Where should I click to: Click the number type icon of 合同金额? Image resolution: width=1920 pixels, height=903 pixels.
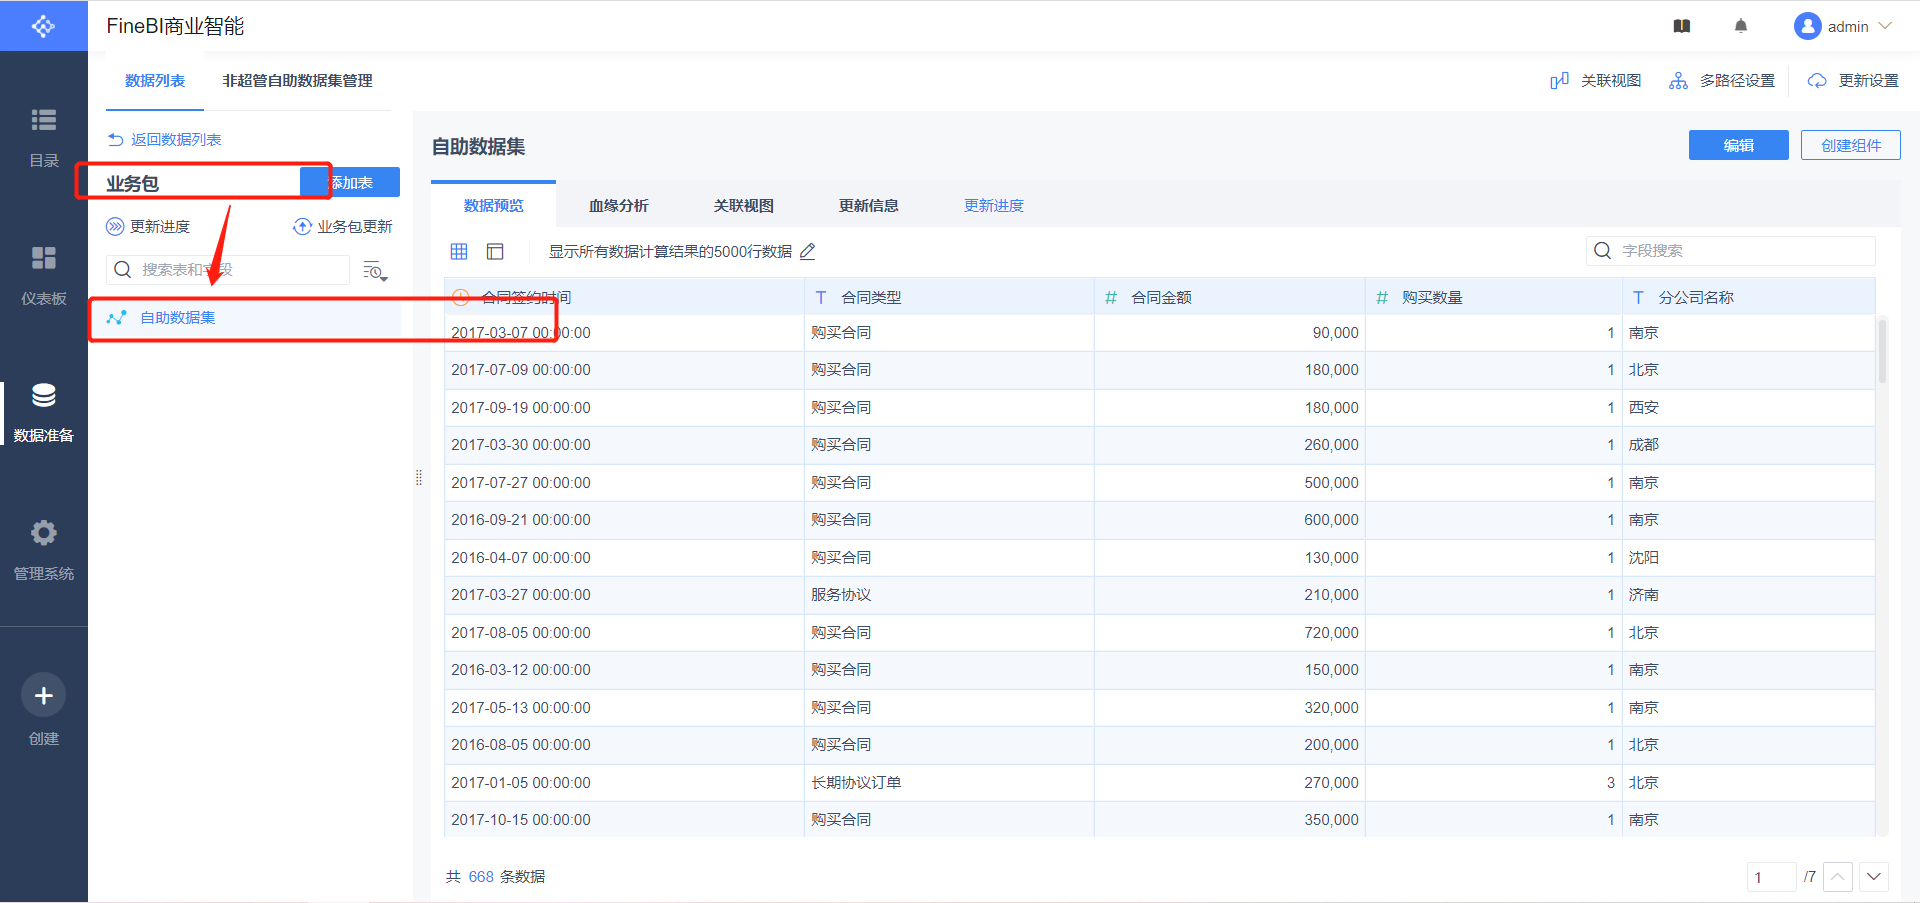[x=1111, y=297]
